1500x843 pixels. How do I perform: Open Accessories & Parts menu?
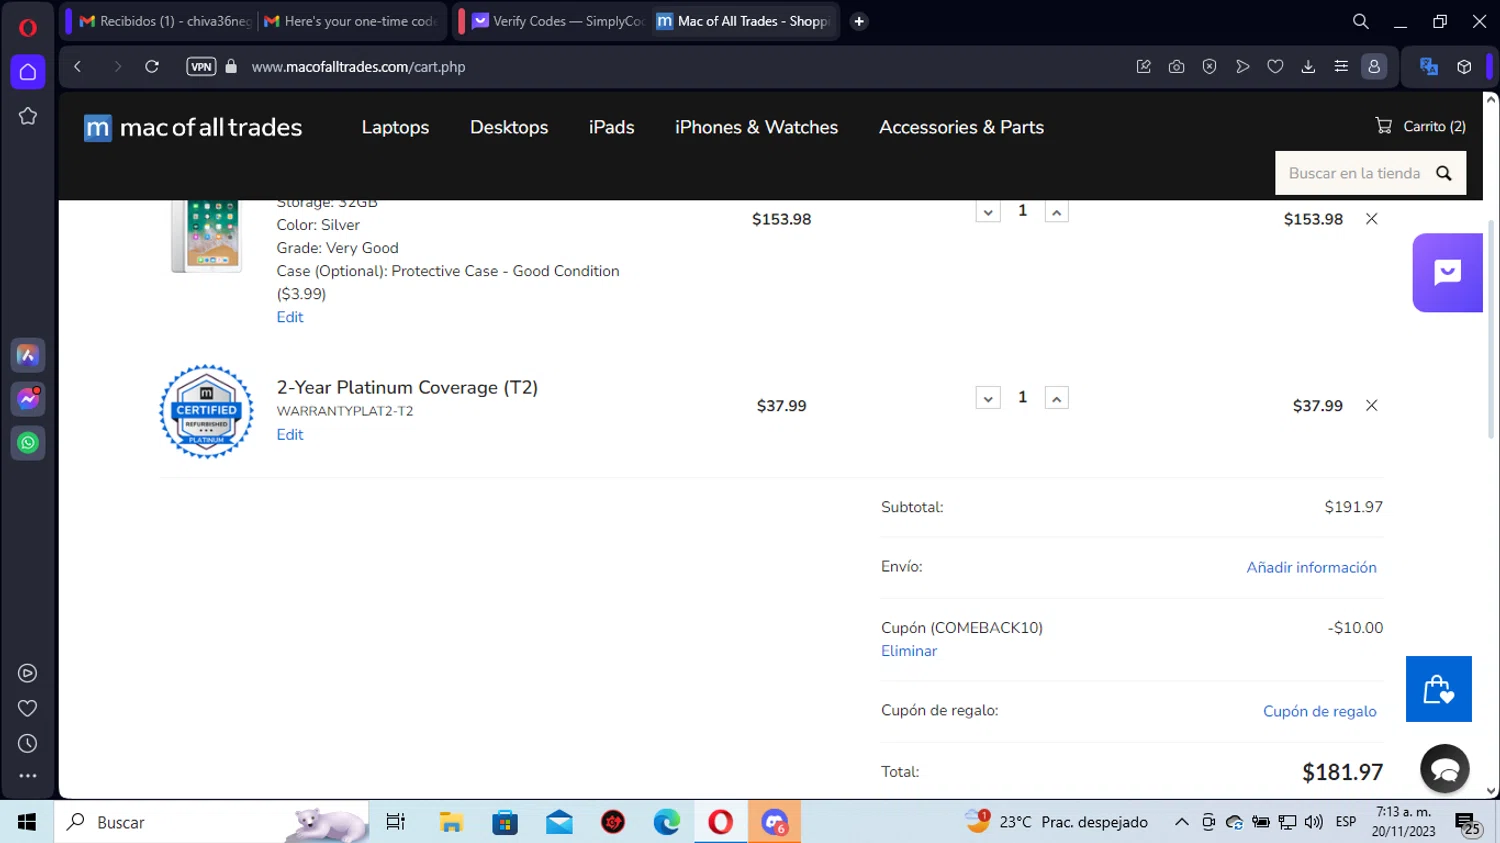click(x=961, y=127)
